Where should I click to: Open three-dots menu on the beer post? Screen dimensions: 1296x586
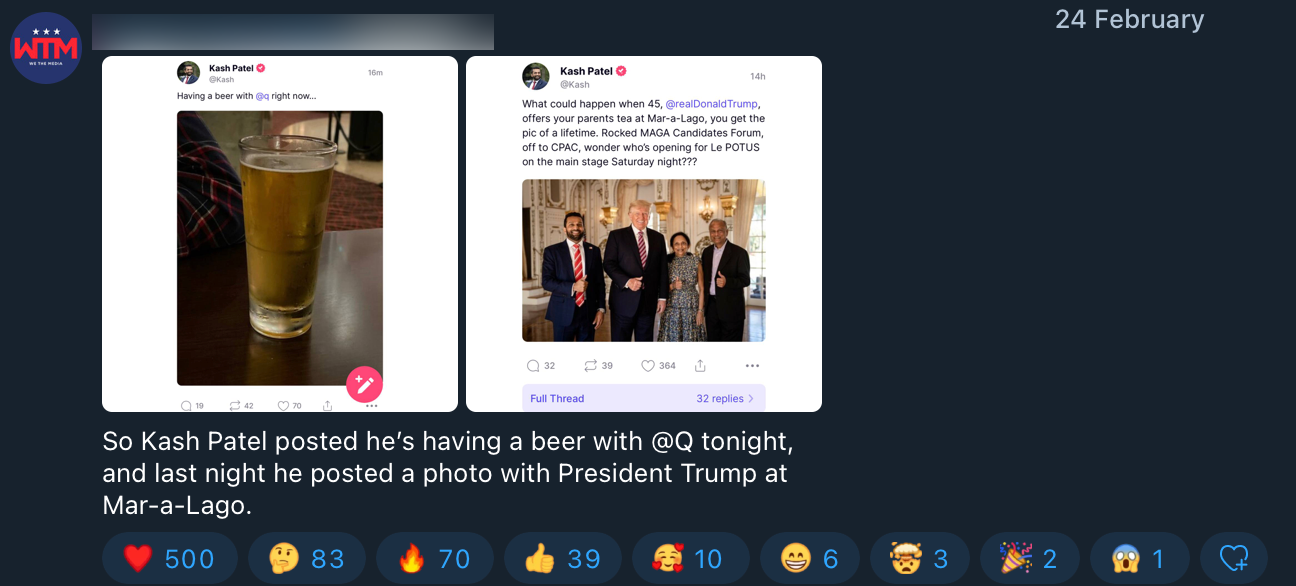(x=371, y=406)
